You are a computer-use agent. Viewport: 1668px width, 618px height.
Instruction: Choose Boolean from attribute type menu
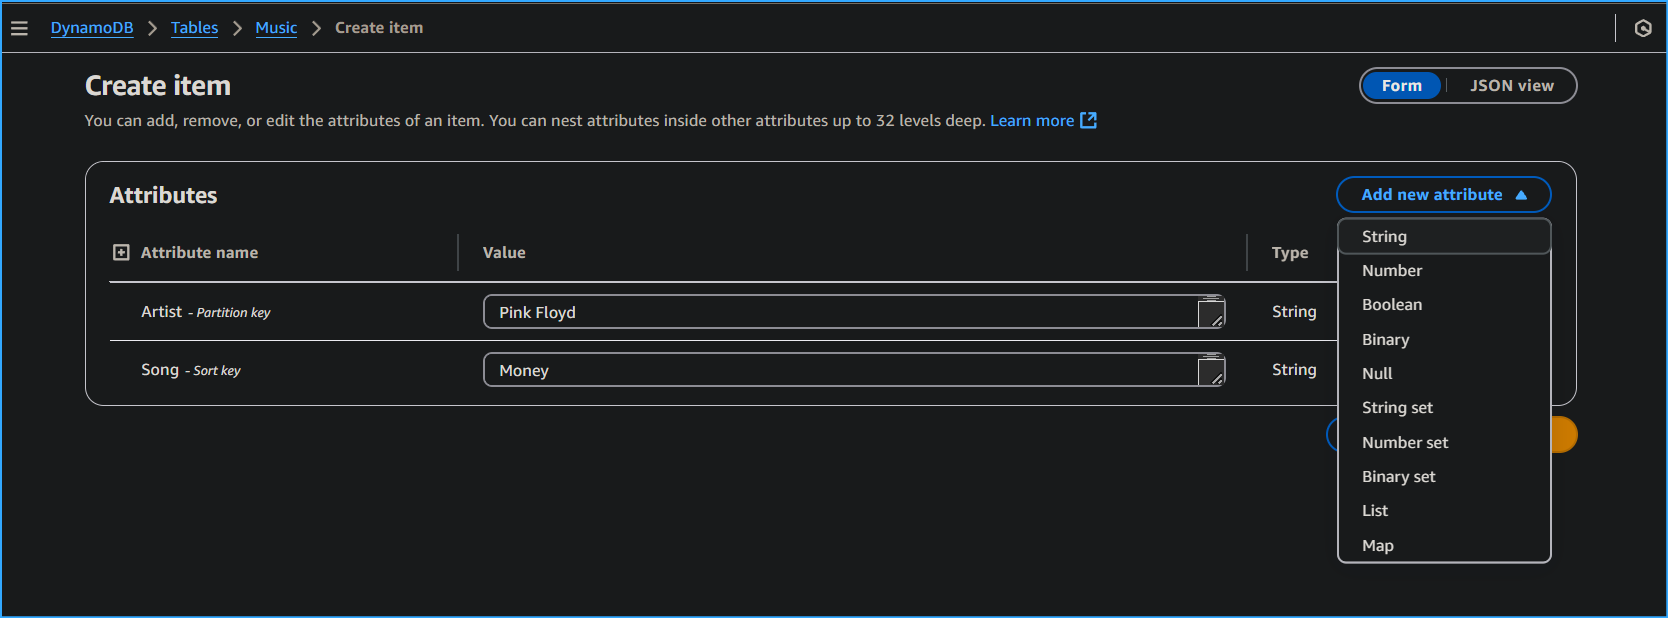pyautogui.click(x=1444, y=305)
